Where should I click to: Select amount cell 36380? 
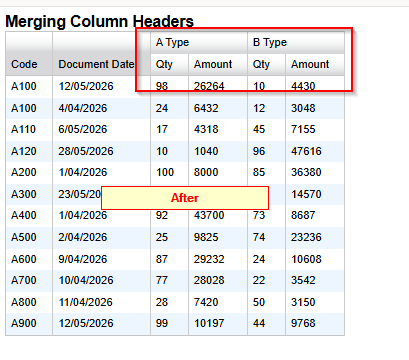[315, 172]
